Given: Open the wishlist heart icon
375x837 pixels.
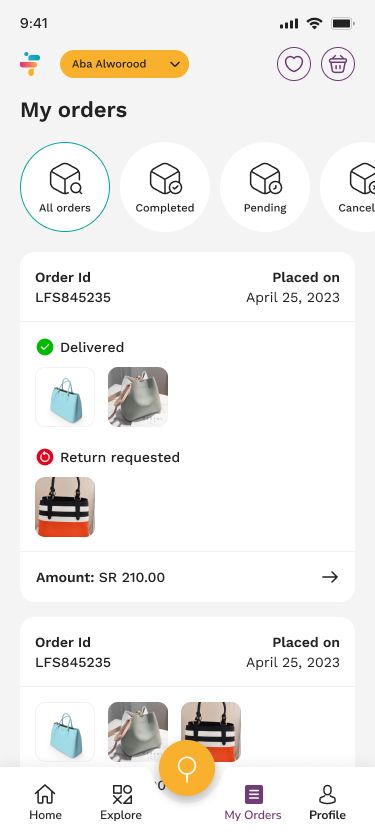Looking at the screenshot, I should pyautogui.click(x=293, y=64).
